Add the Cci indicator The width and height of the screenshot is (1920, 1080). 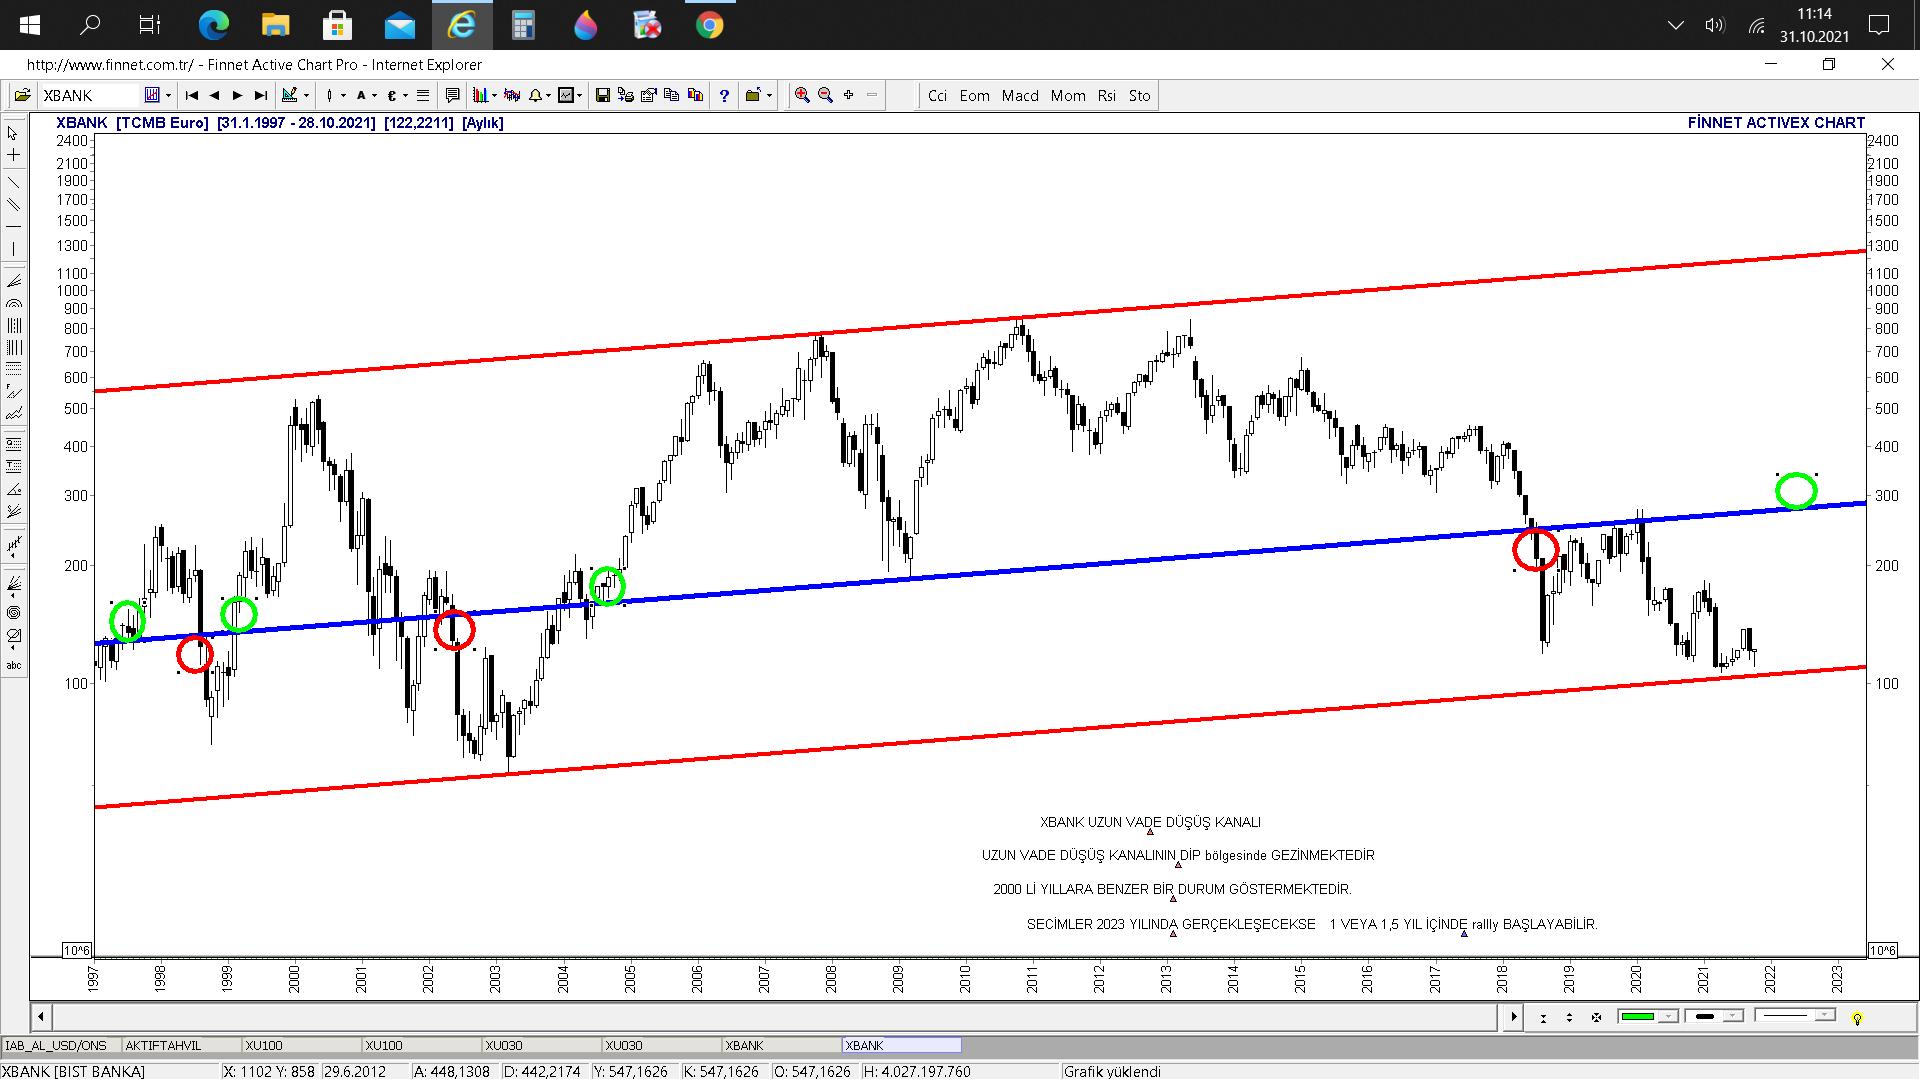pos(937,96)
